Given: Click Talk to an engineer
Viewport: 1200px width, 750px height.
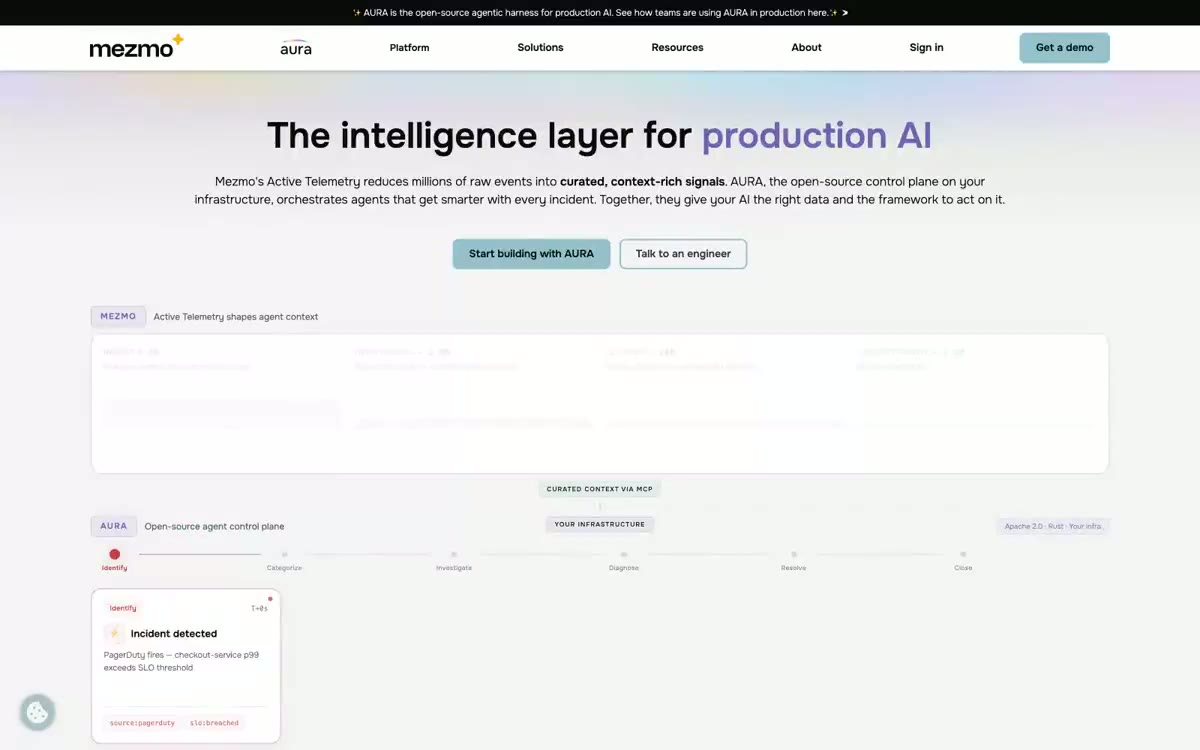Looking at the screenshot, I should point(683,254).
